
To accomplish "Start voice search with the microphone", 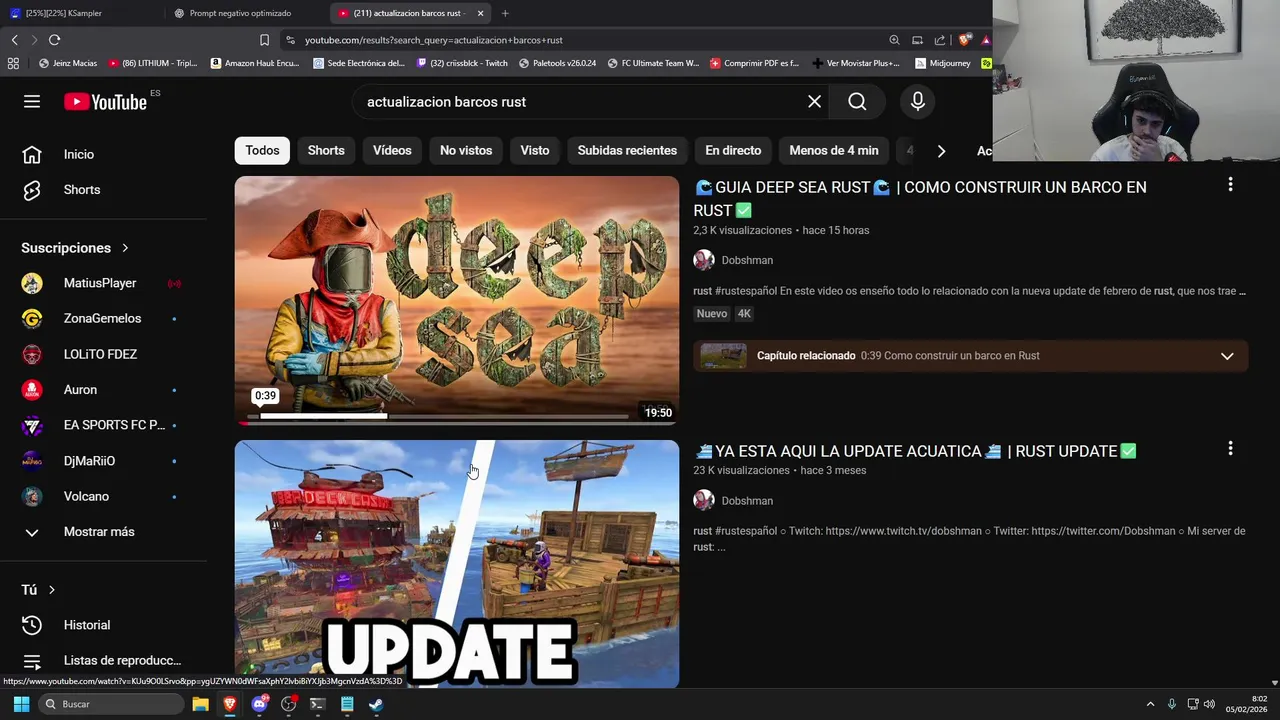I will (917, 101).
